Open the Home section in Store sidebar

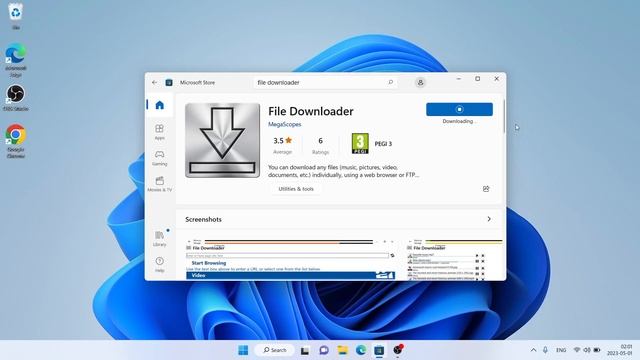(x=160, y=105)
